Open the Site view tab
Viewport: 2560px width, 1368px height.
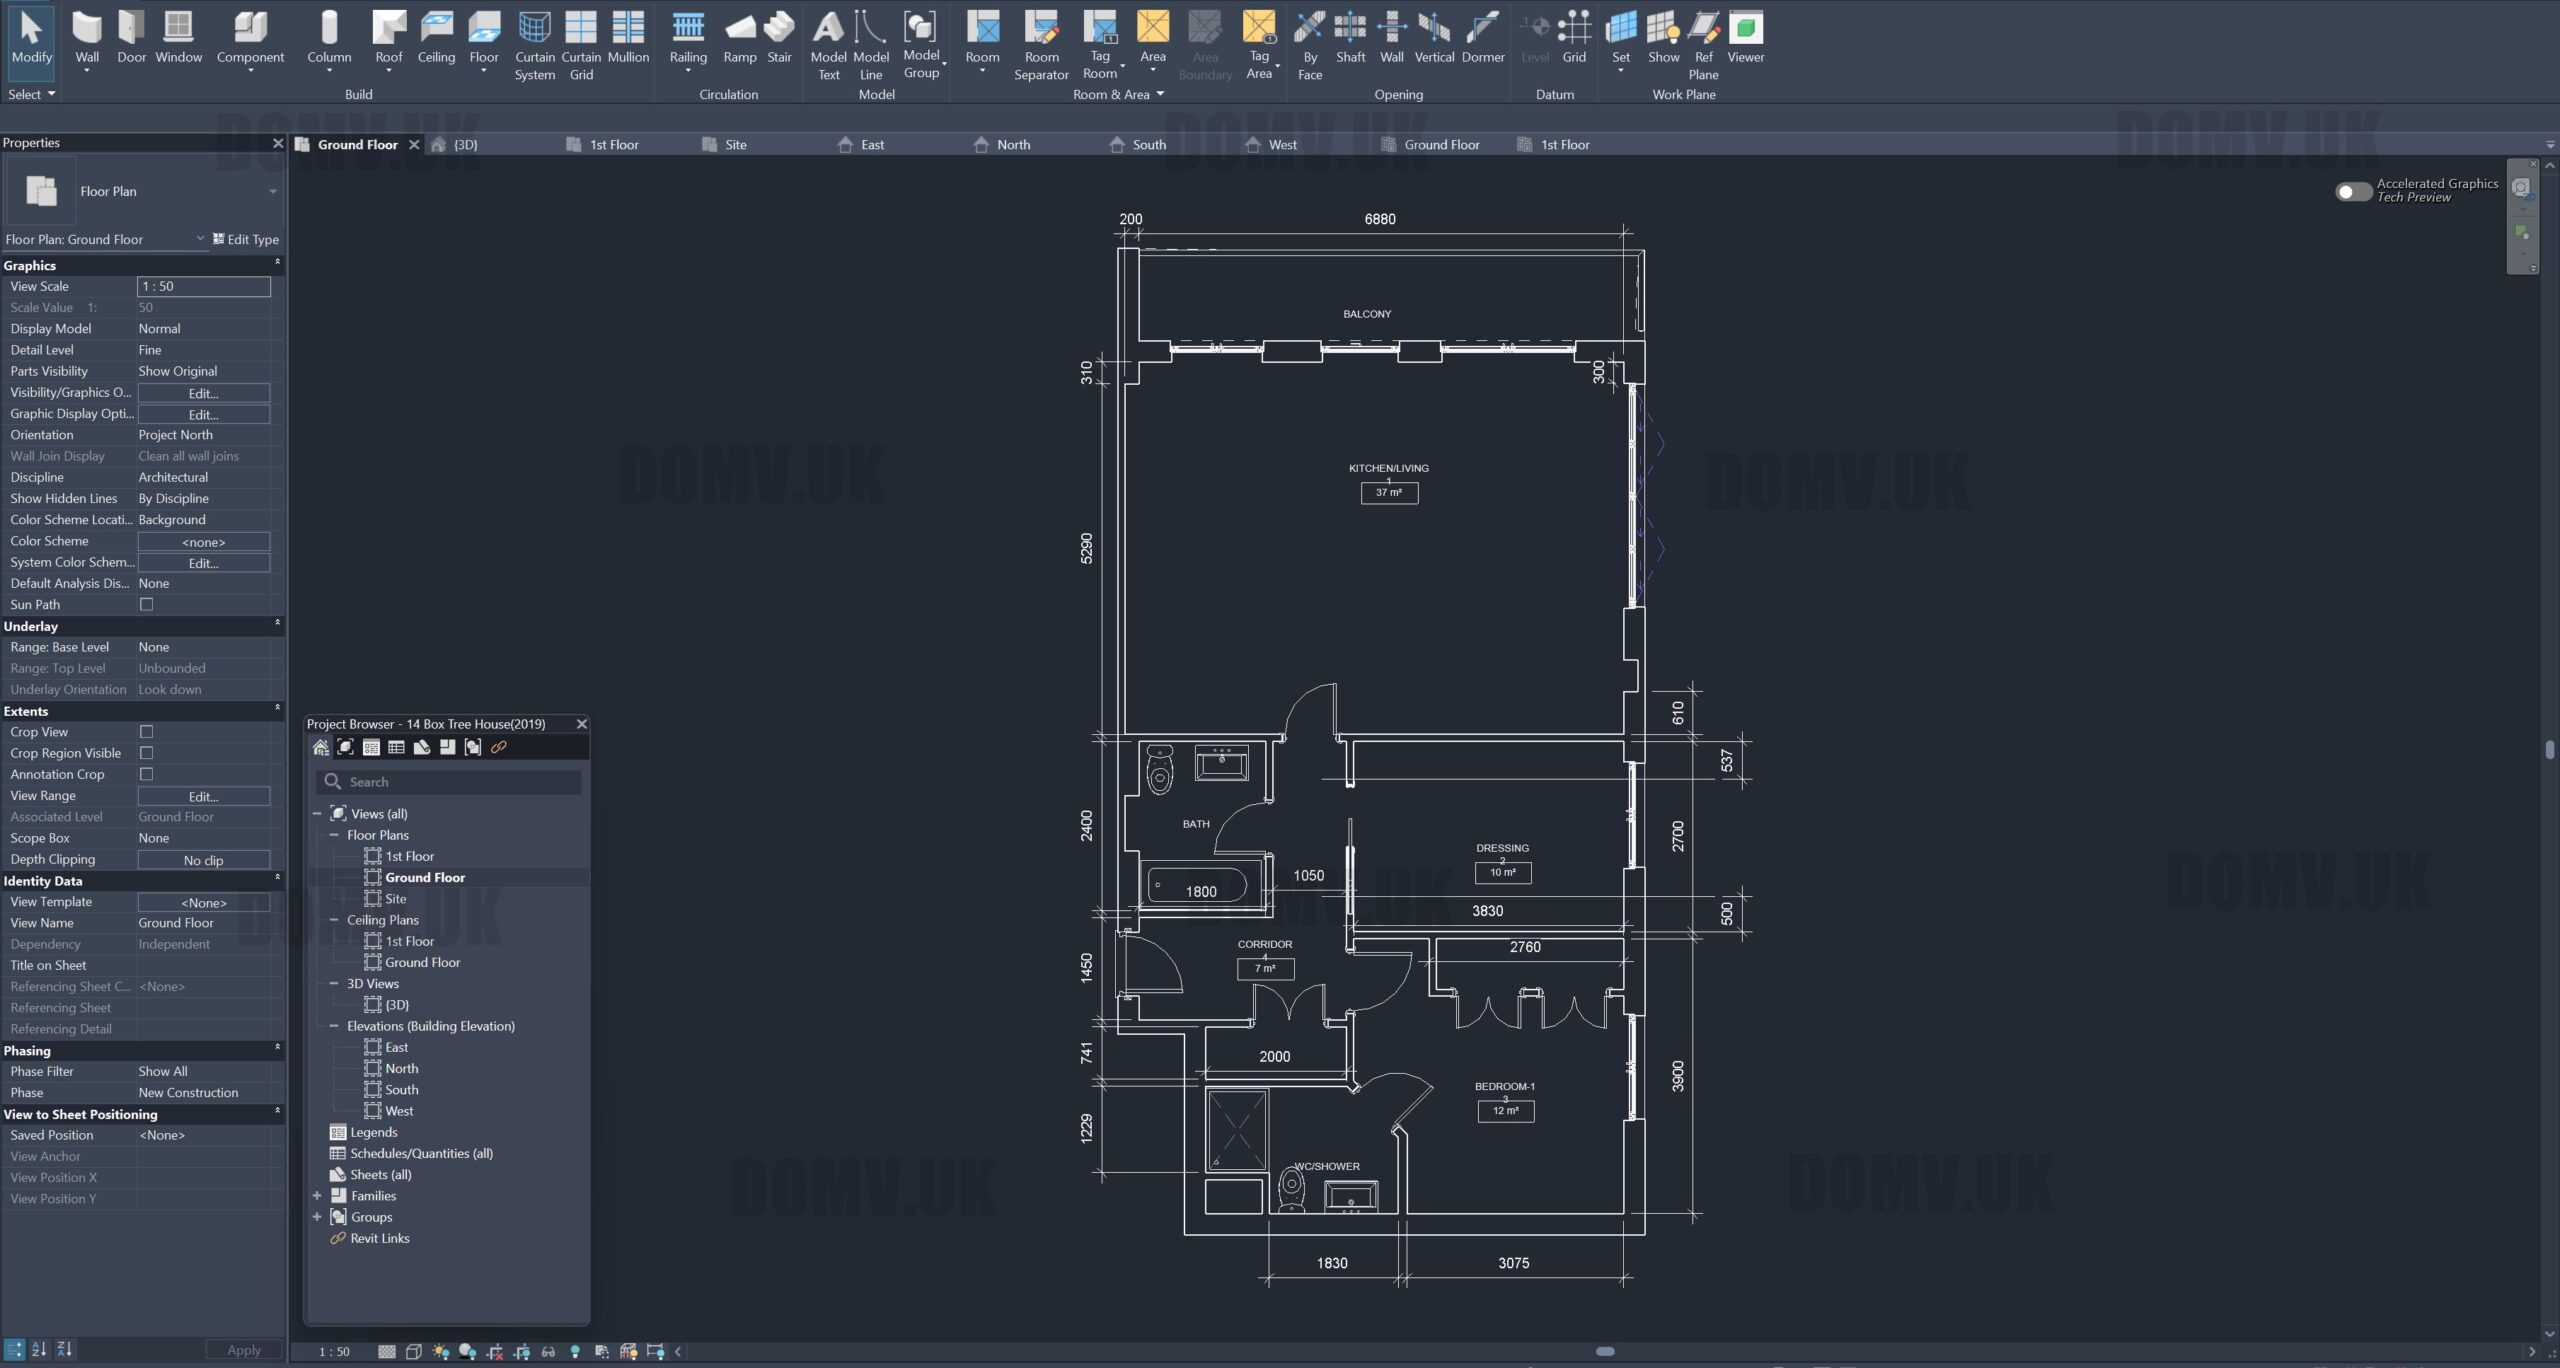pos(735,145)
